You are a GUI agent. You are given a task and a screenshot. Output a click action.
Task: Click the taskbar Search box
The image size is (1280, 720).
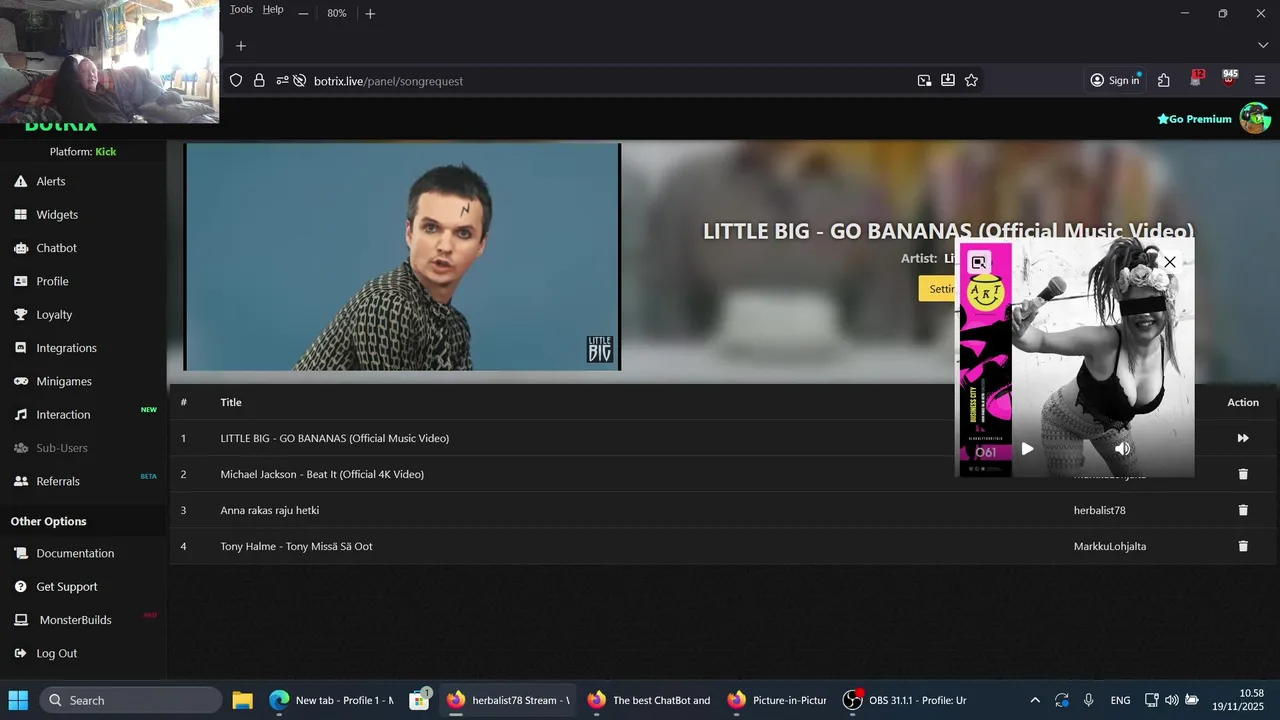click(x=130, y=700)
